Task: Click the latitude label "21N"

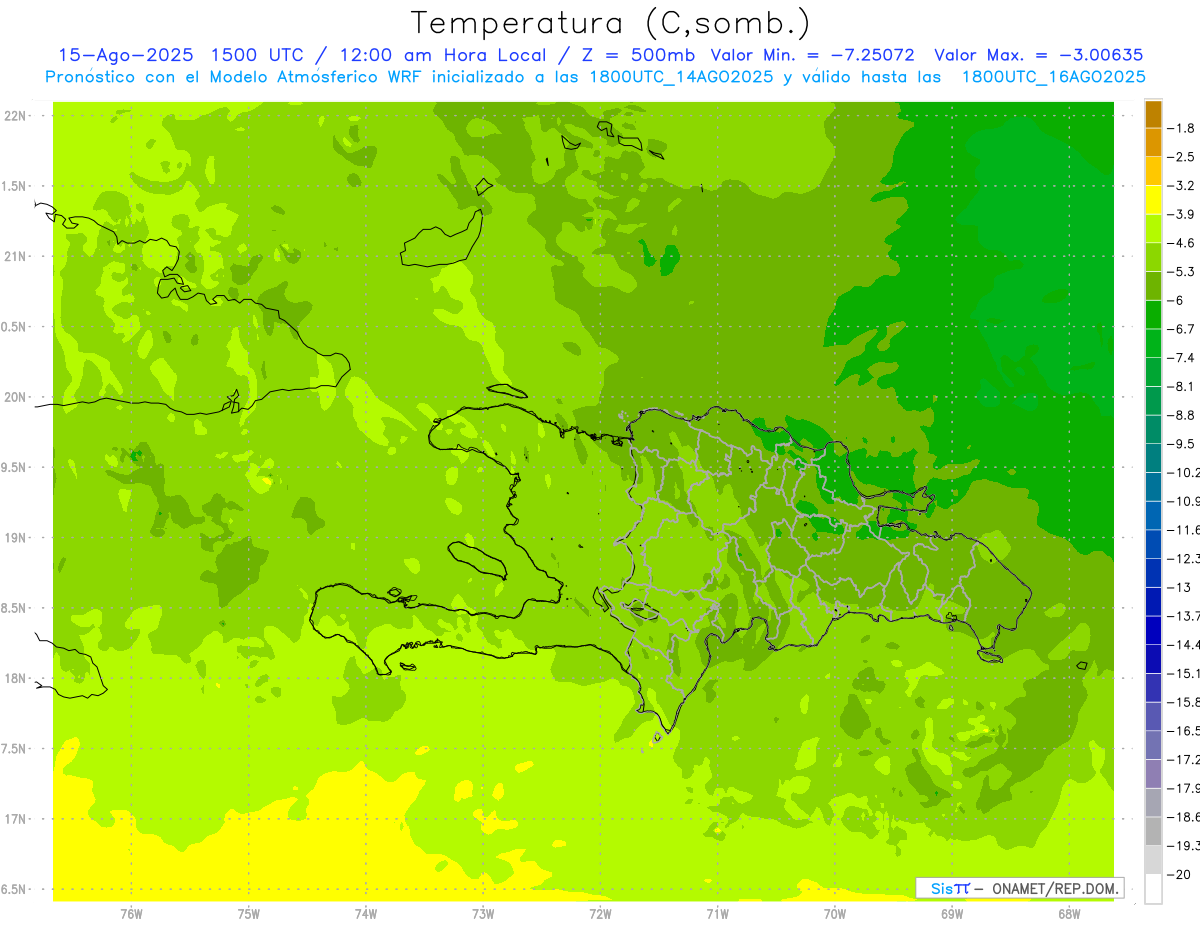Action: [15, 256]
